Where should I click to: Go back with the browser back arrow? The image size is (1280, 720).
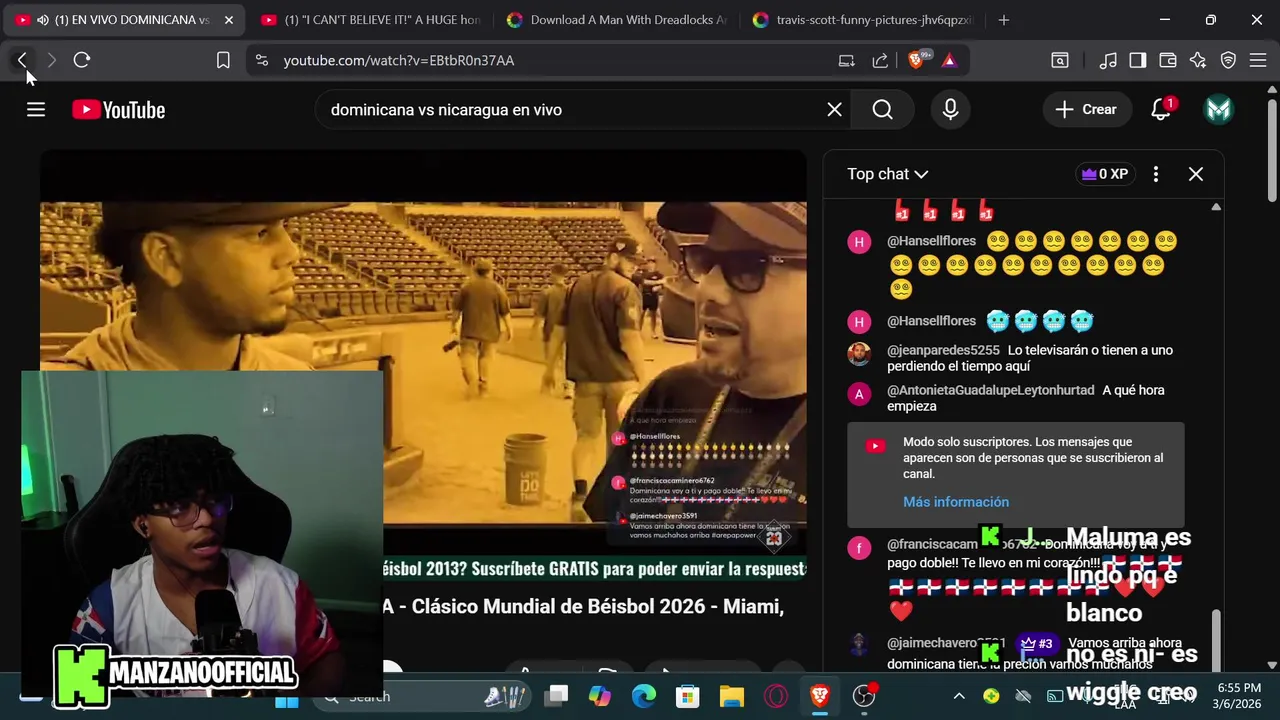(22, 60)
